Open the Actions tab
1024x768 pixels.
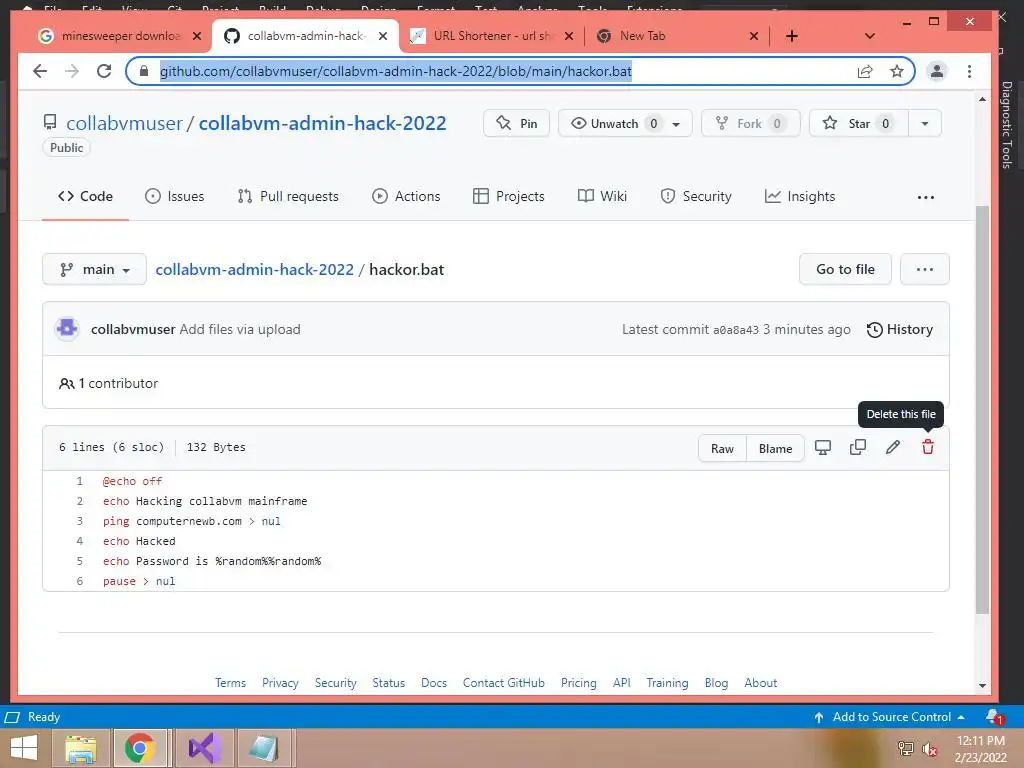406,196
